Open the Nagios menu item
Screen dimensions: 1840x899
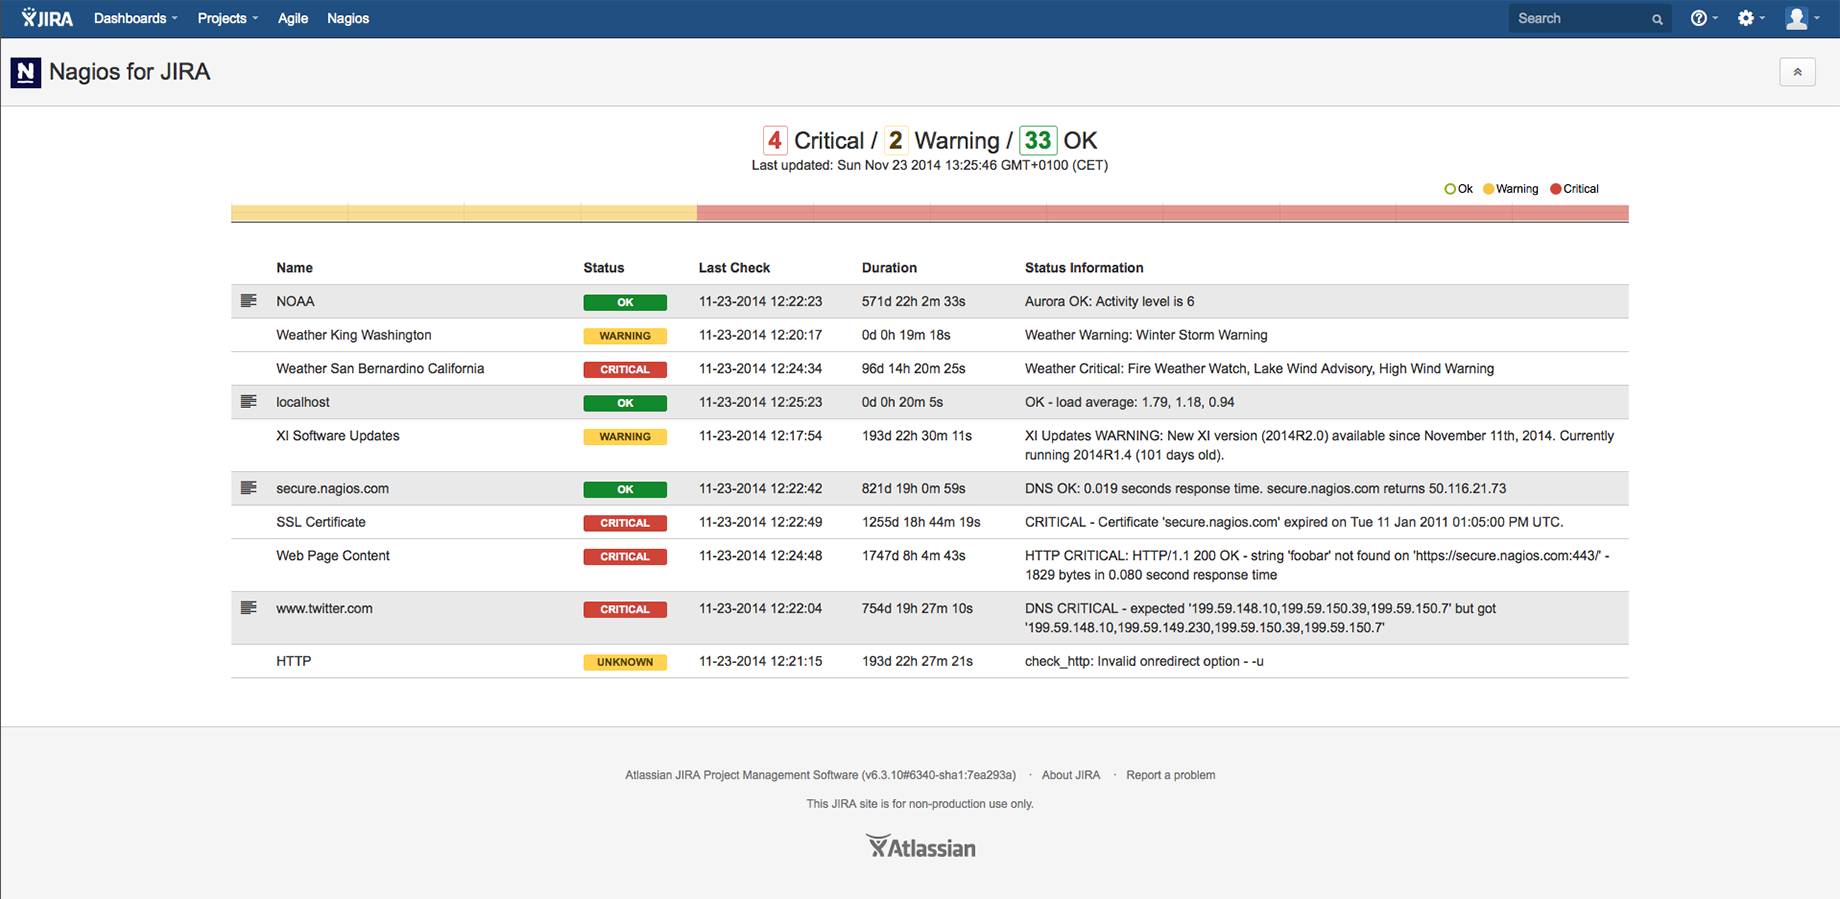pos(348,18)
